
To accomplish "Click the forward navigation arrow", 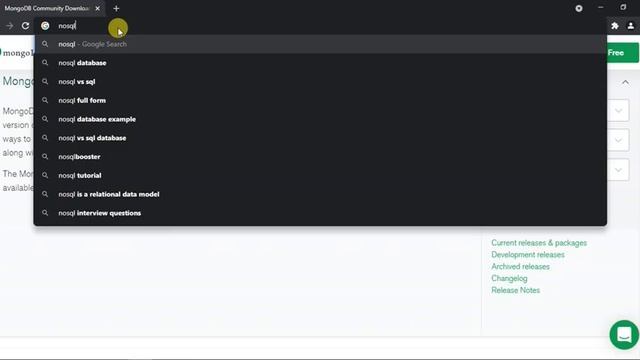I will click(9, 26).
